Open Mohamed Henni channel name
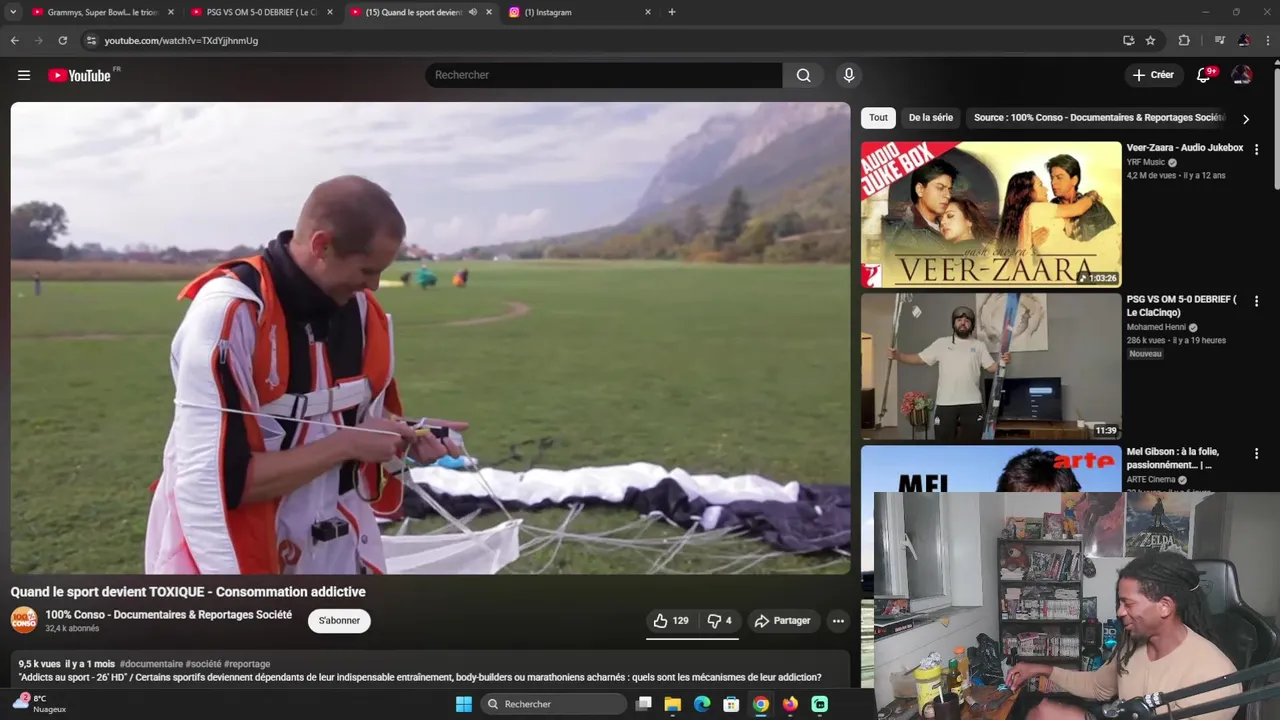The width and height of the screenshot is (1280, 720). [x=1156, y=327]
